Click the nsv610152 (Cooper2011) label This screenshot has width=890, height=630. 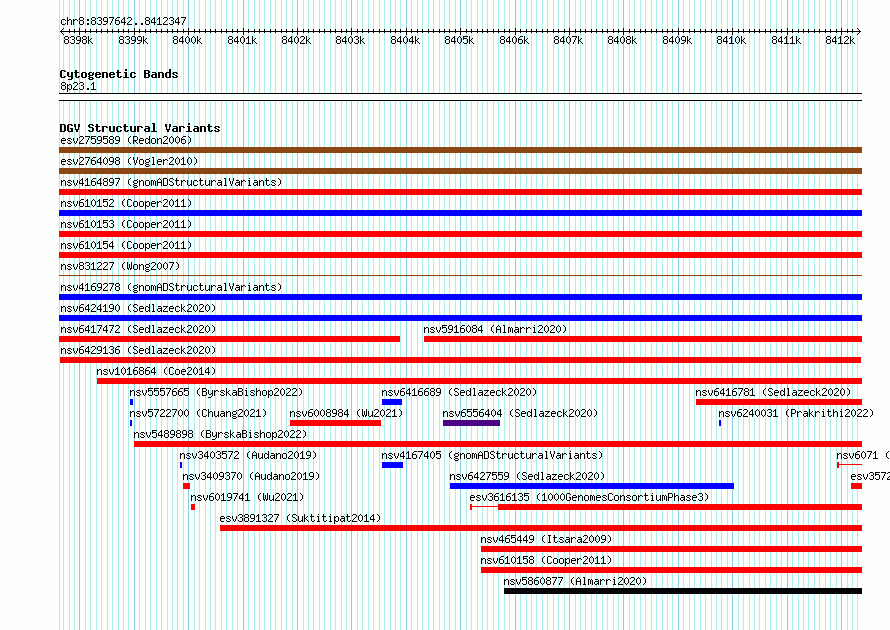[126, 203]
